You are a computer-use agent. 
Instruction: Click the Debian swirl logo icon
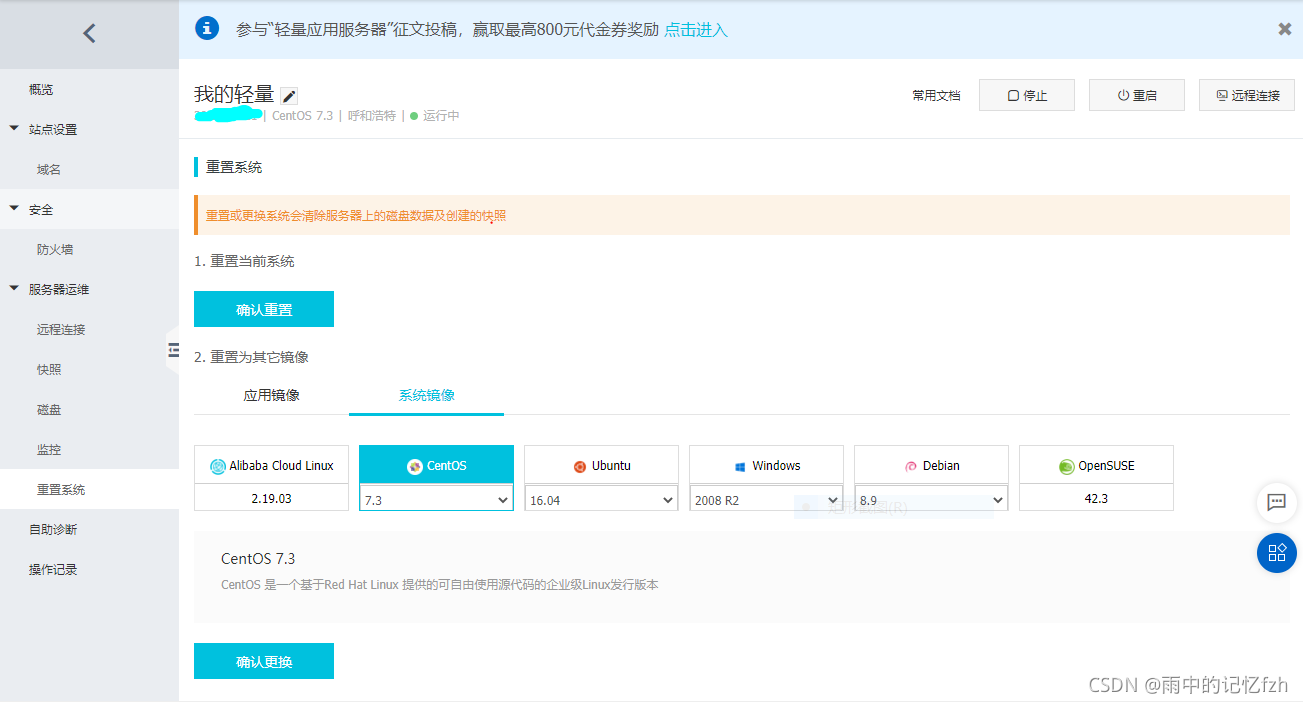(x=910, y=466)
